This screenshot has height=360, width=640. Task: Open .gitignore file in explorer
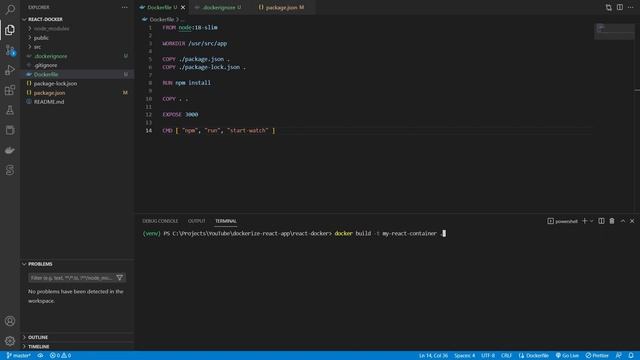click(x=45, y=65)
